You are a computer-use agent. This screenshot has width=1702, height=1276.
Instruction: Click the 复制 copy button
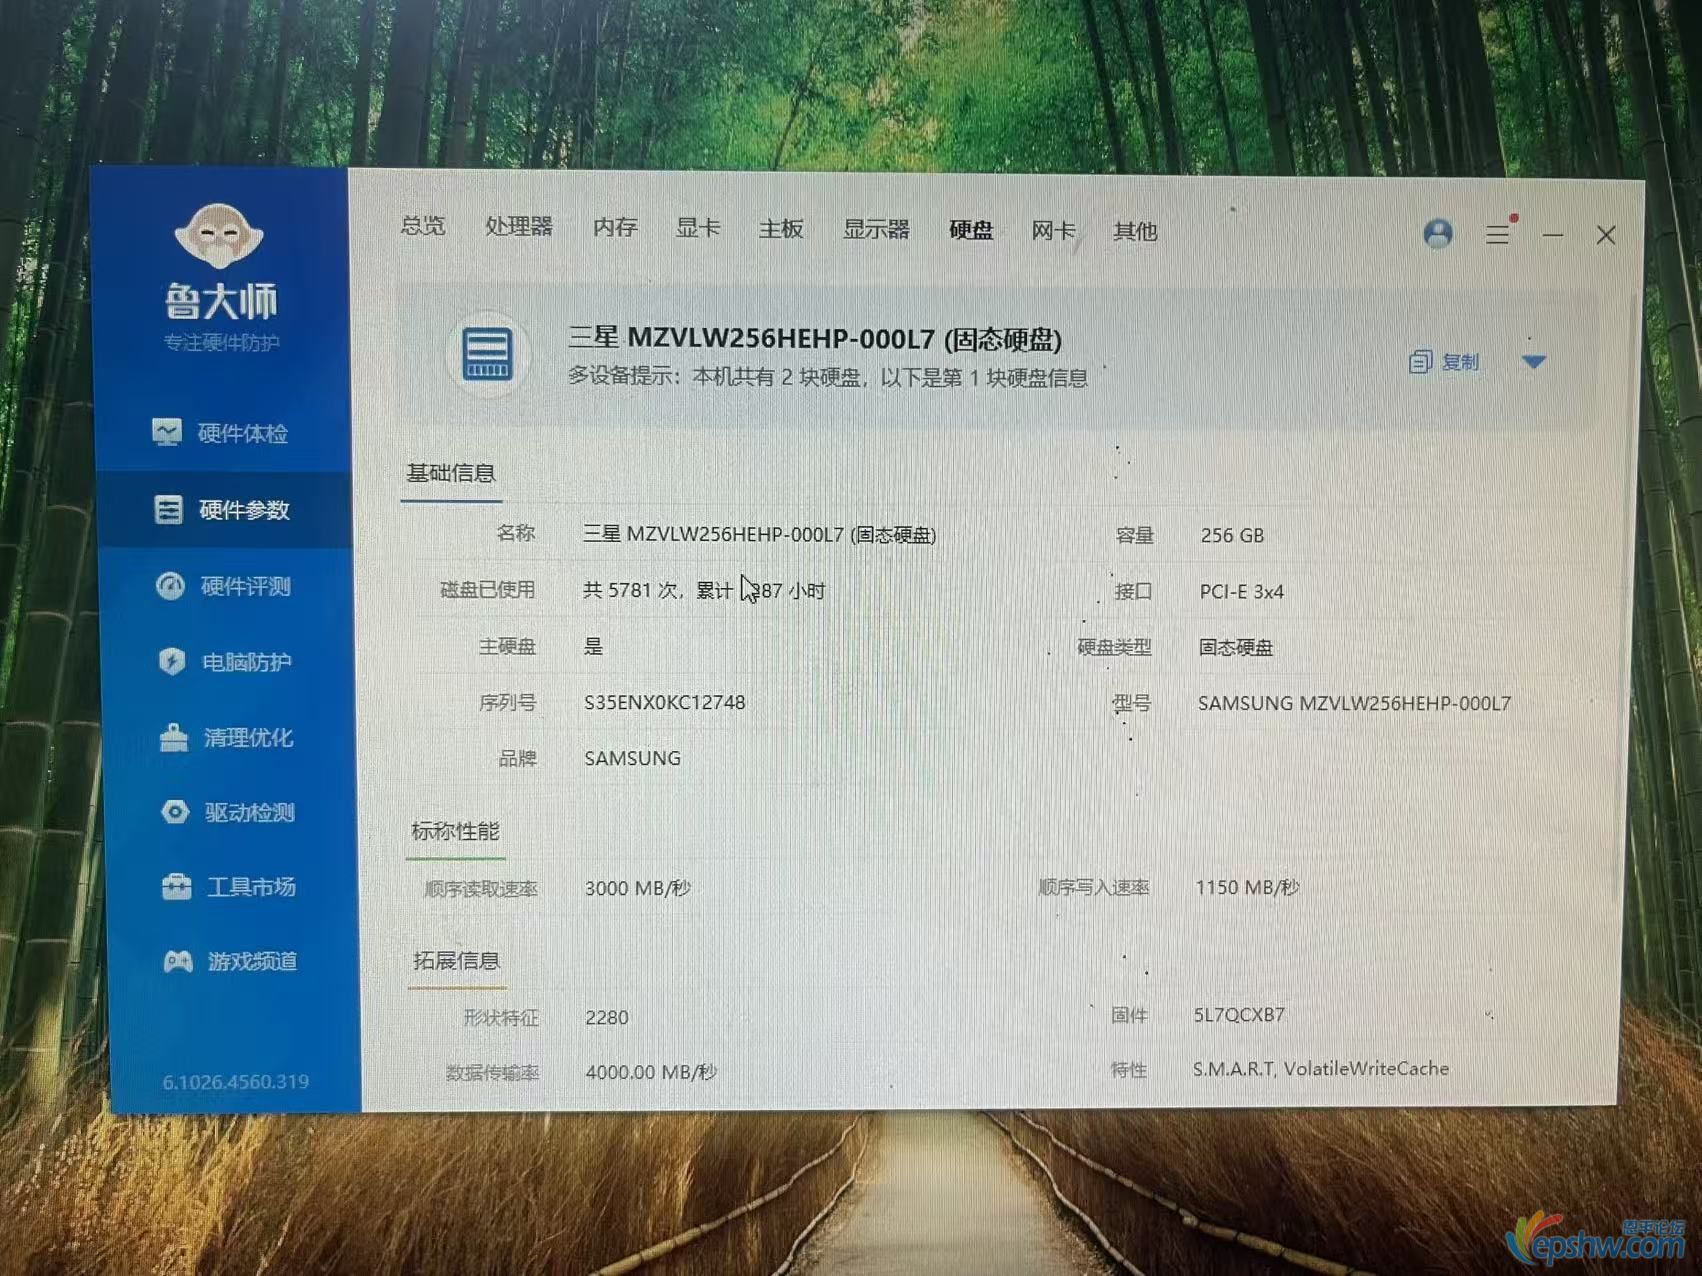1444,362
